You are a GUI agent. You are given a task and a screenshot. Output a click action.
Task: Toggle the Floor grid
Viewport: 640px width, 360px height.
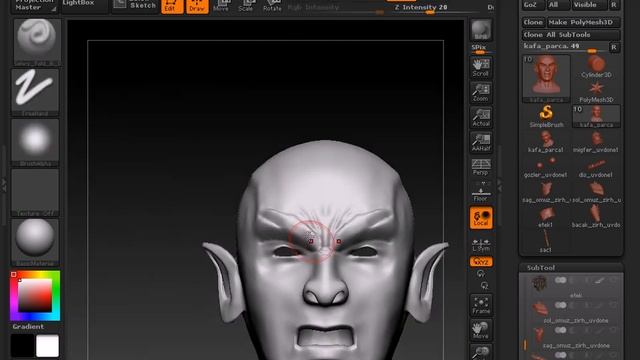click(x=481, y=192)
